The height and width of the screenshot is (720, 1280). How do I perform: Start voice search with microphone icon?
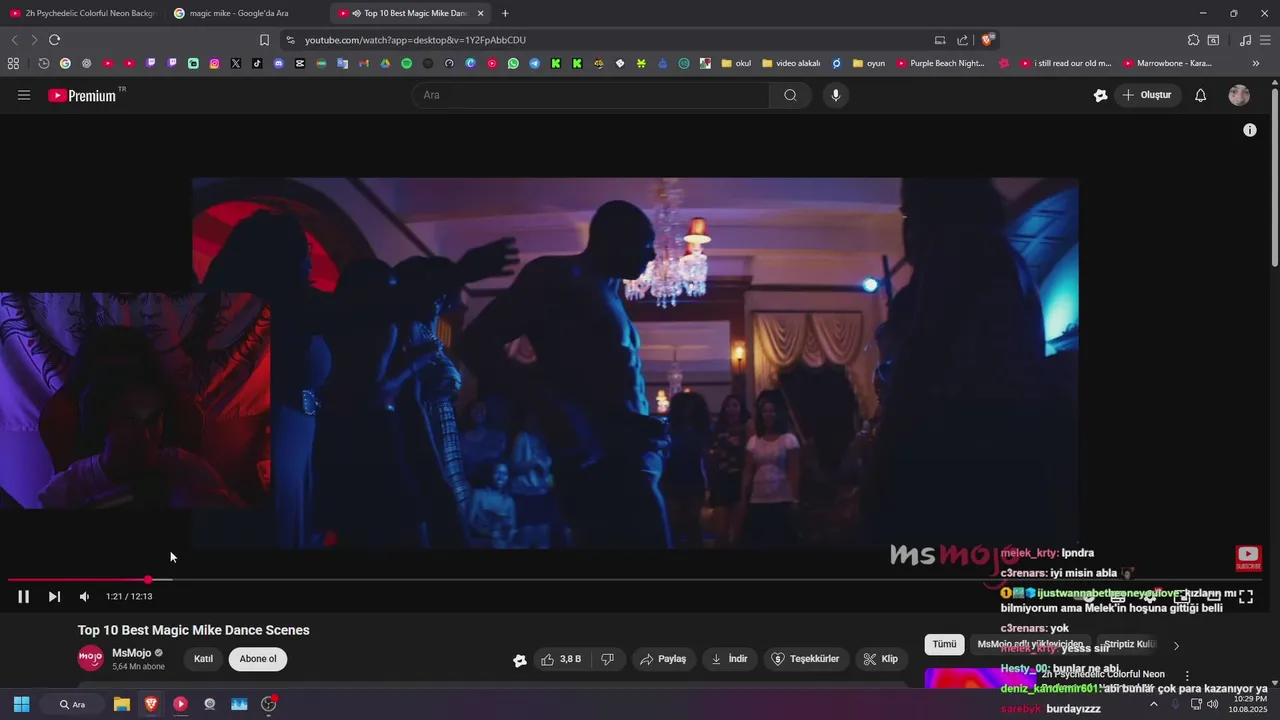pos(836,95)
